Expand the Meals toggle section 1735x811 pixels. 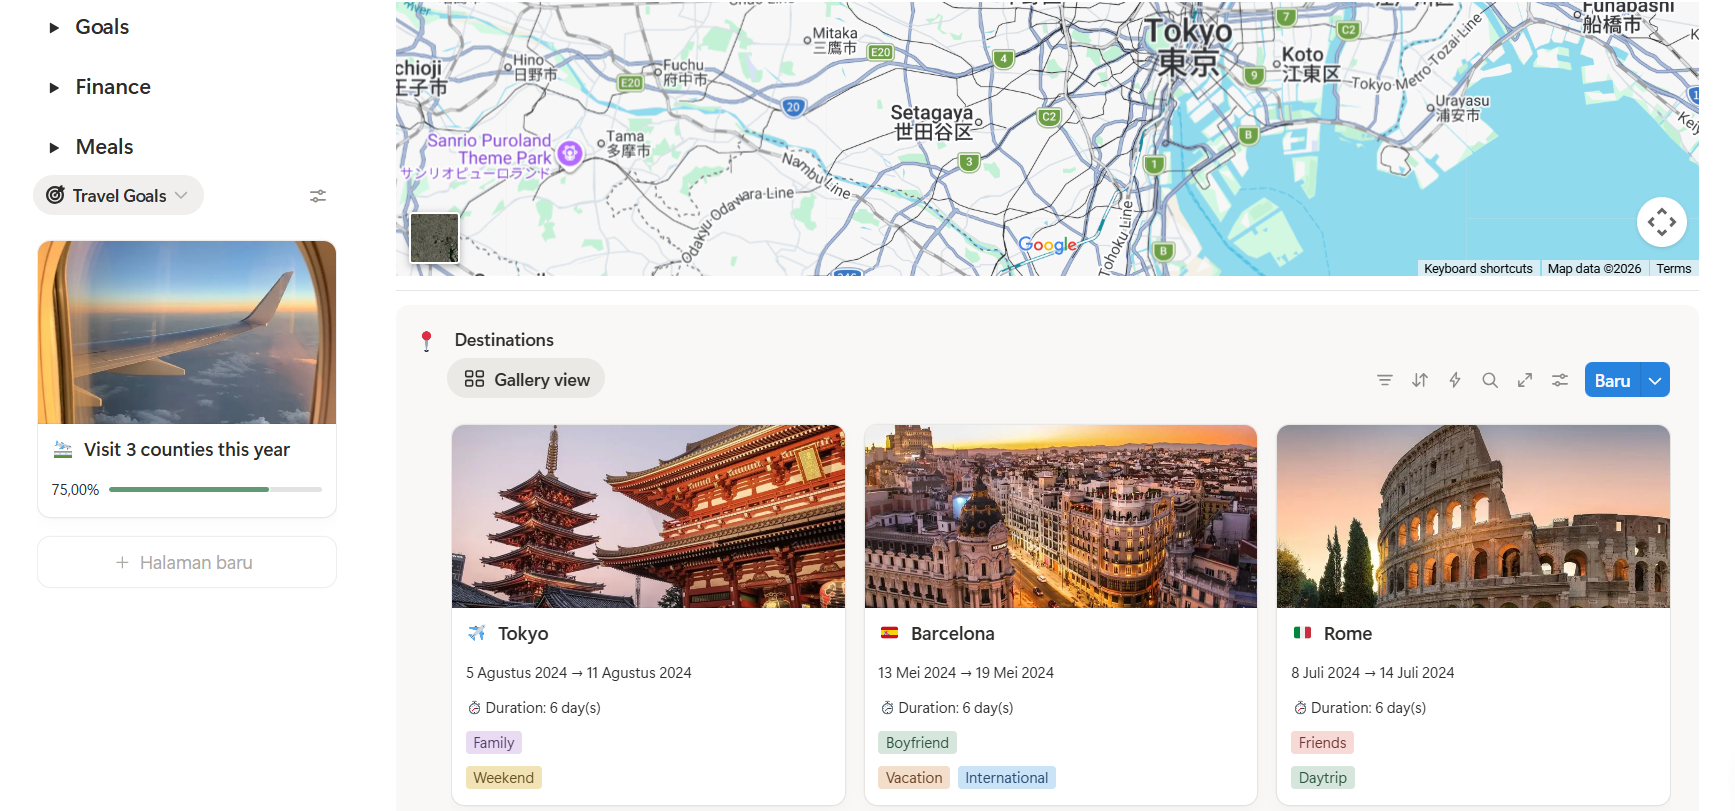(54, 148)
